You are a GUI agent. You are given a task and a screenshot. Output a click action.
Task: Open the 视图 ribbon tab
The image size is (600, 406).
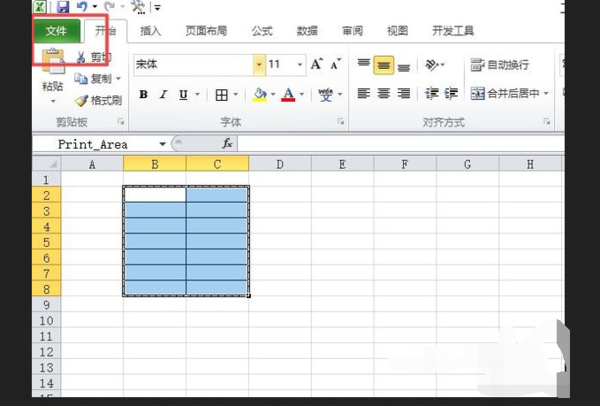pyautogui.click(x=398, y=31)
